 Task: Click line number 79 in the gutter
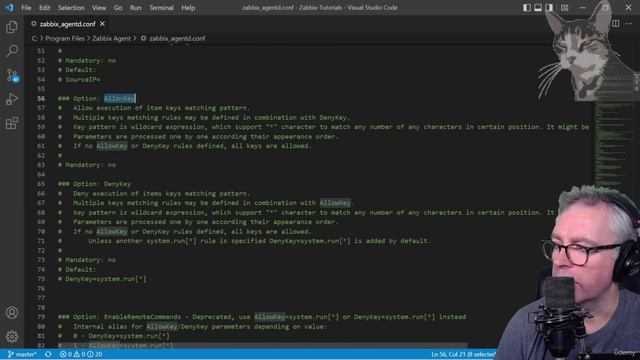tap(41, 317)
